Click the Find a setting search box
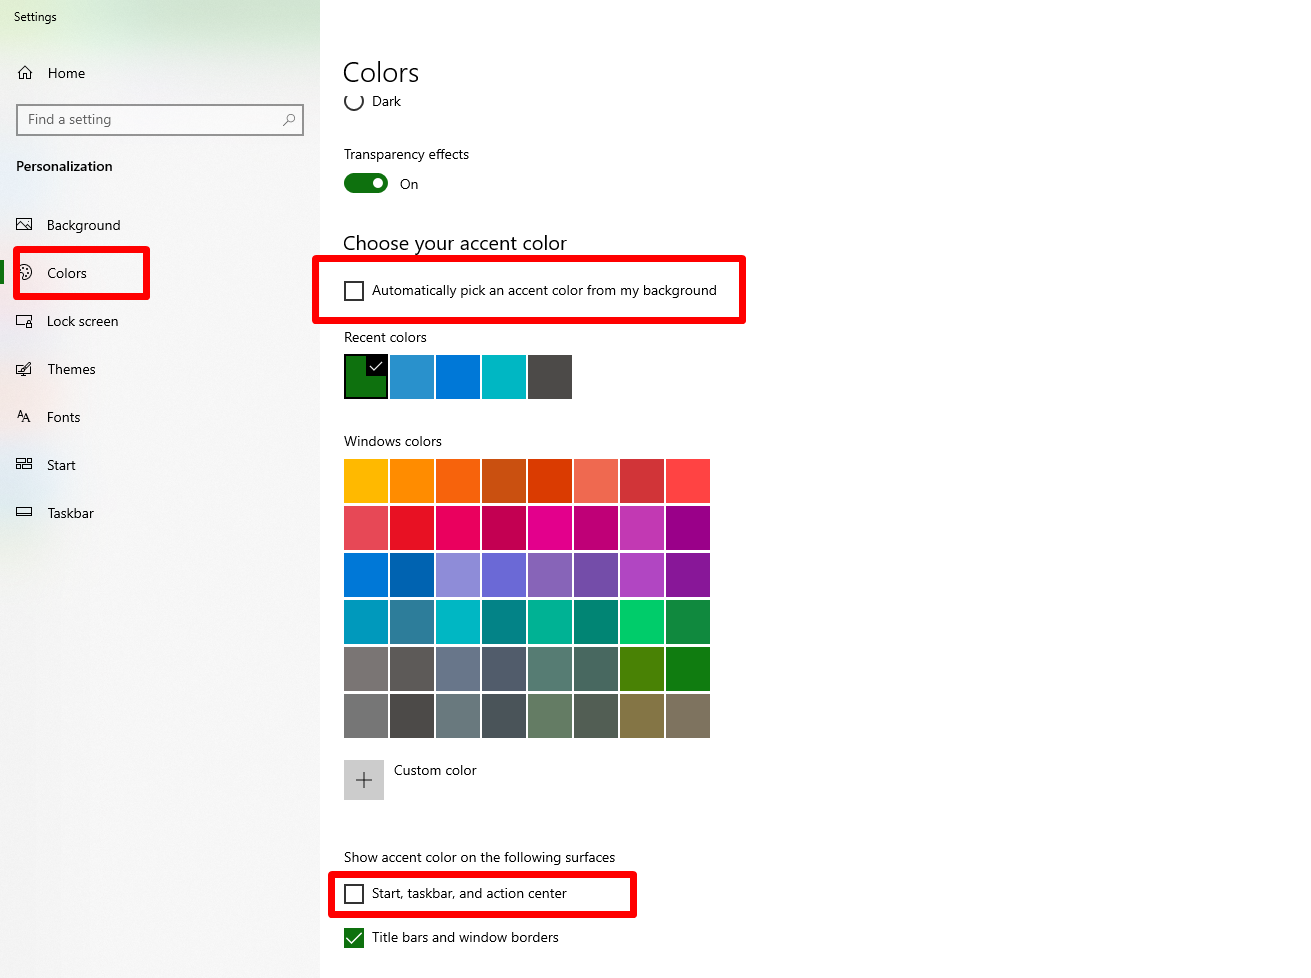This screenshot has height=978, width=1311. (160, 119)
